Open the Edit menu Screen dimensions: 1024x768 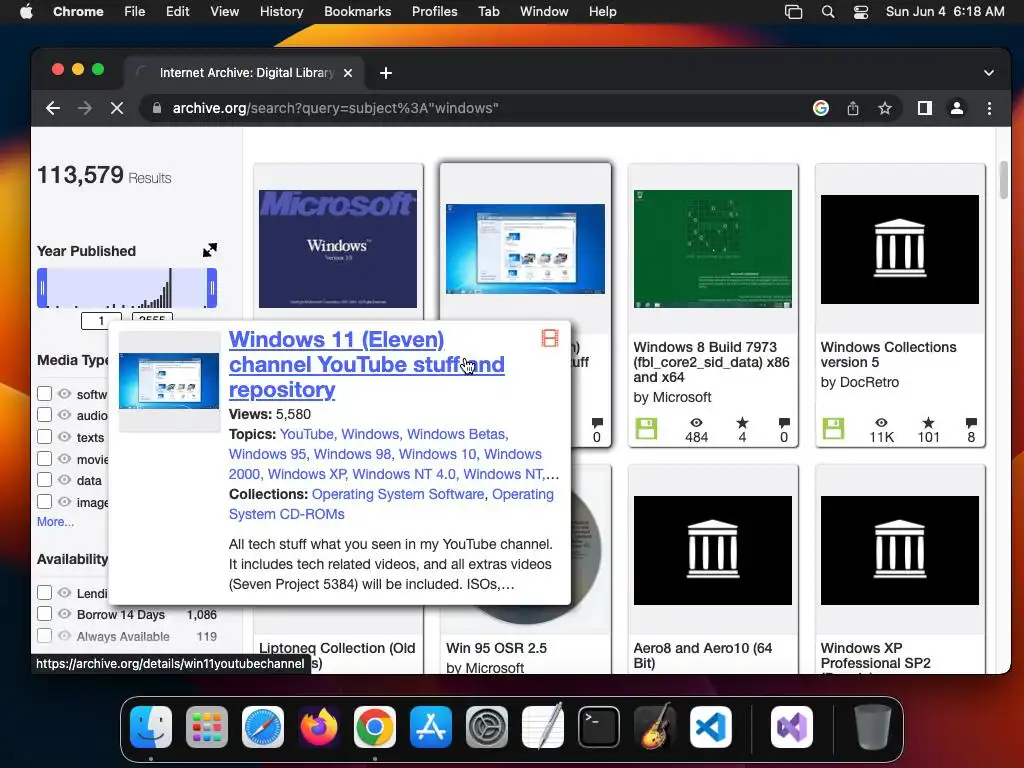click(177, 12)
